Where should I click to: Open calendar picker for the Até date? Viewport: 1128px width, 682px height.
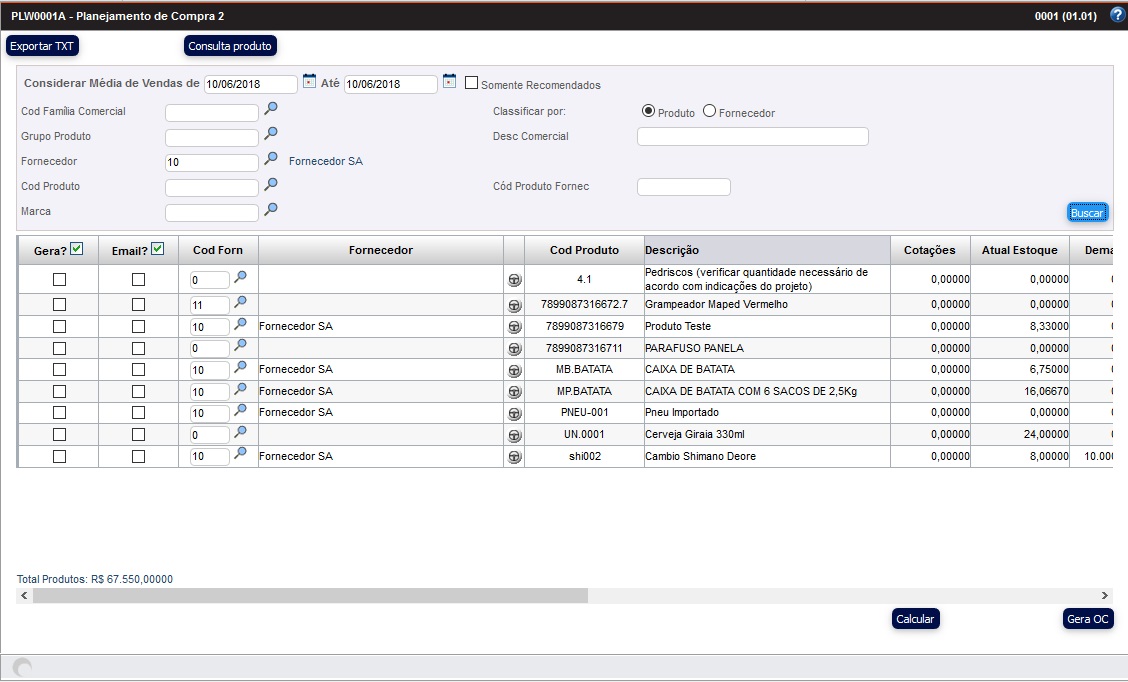point(449,82)
